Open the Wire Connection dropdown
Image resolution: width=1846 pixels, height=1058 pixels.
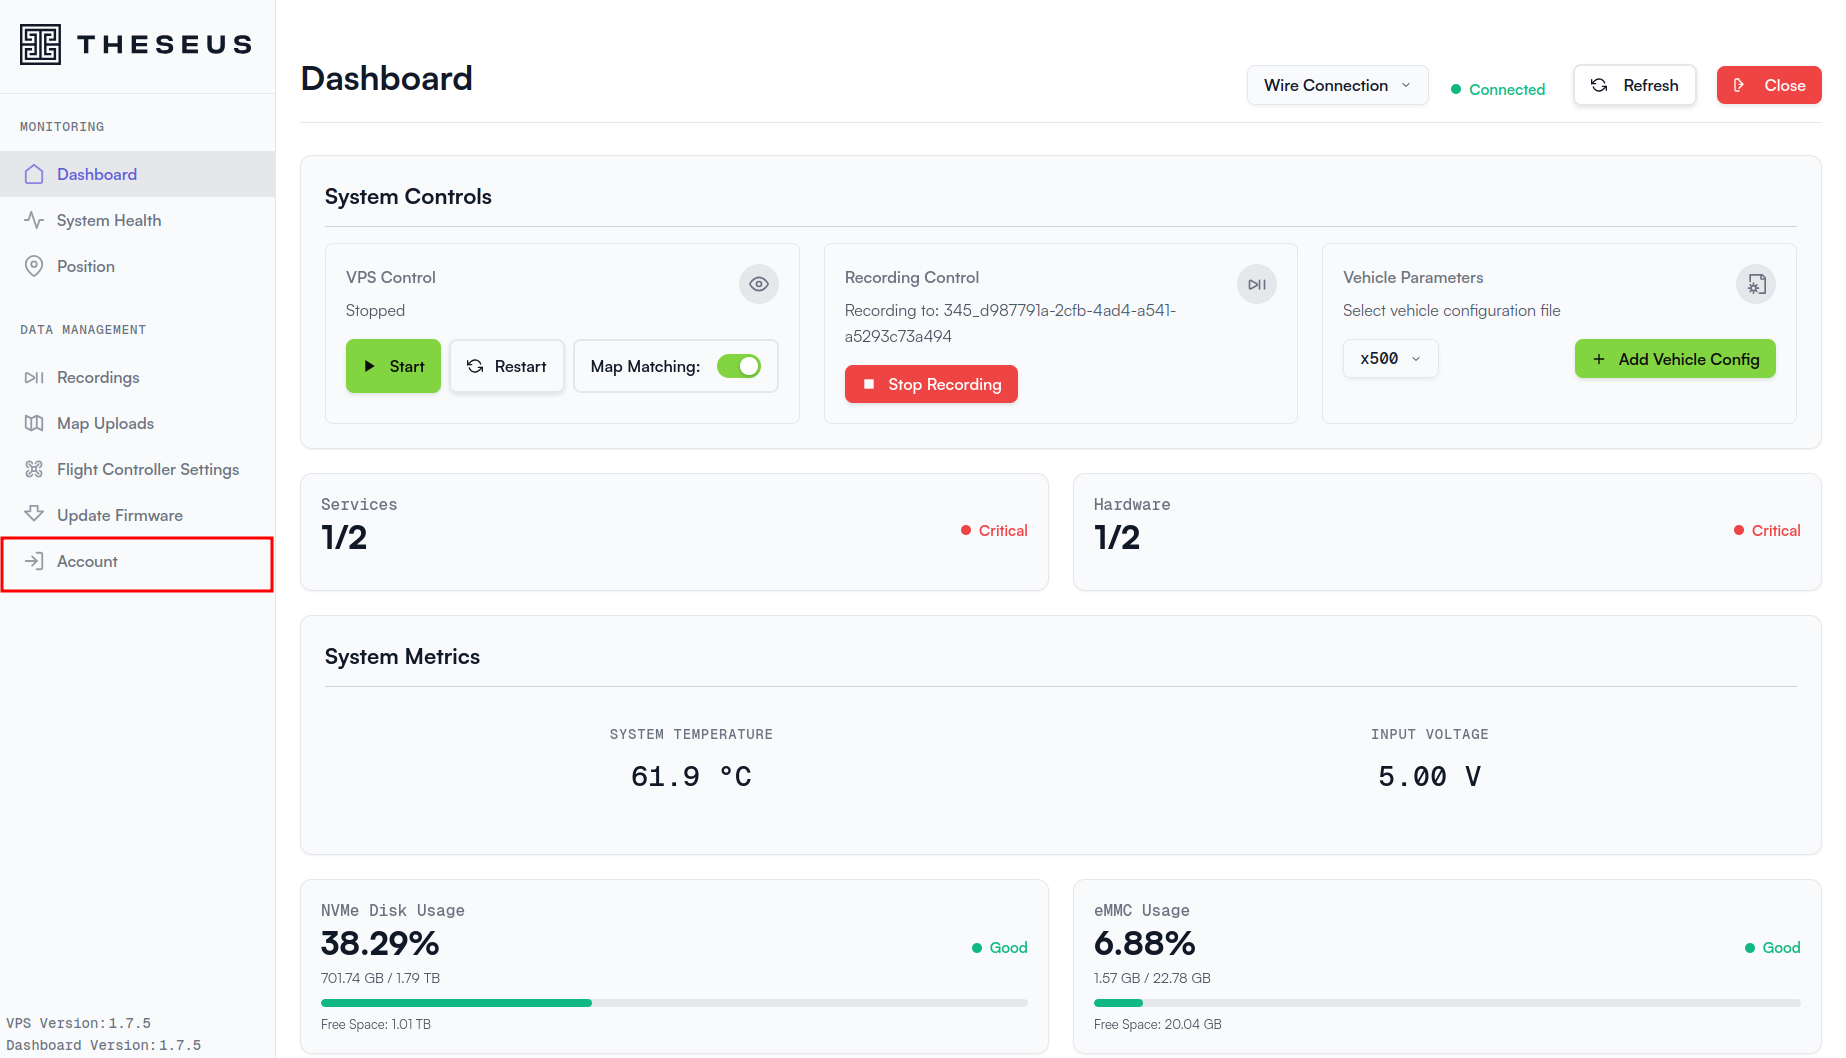[x=1336, y=85]
